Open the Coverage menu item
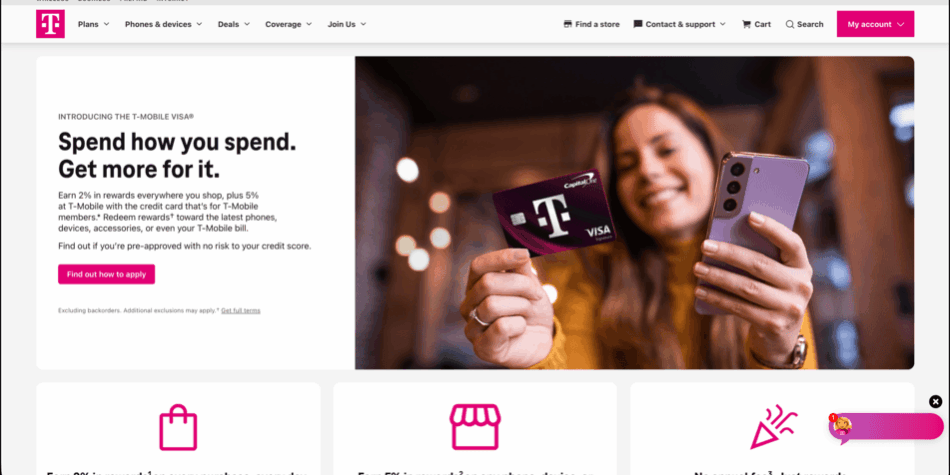This screenshot has height=475, width=950. (288, 24)
